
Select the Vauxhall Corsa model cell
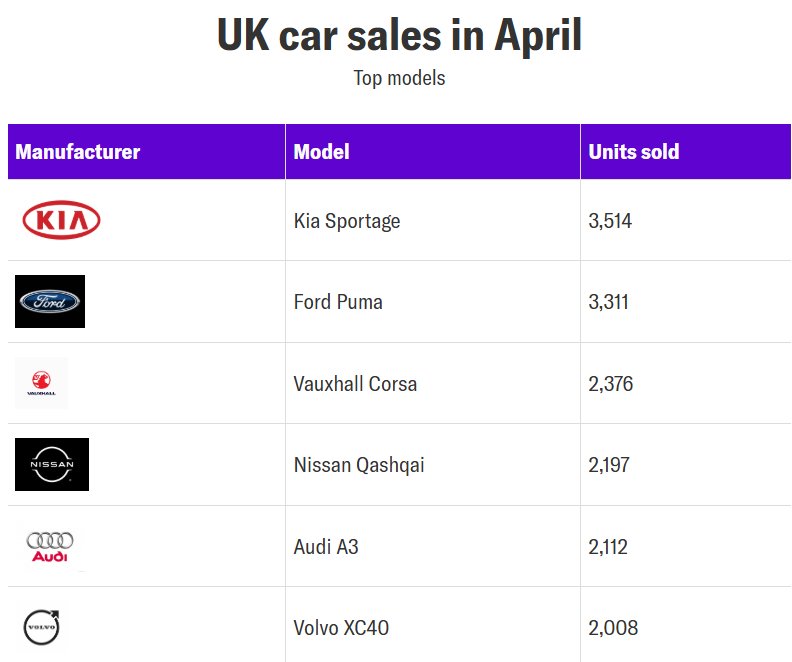coord(355,384)
